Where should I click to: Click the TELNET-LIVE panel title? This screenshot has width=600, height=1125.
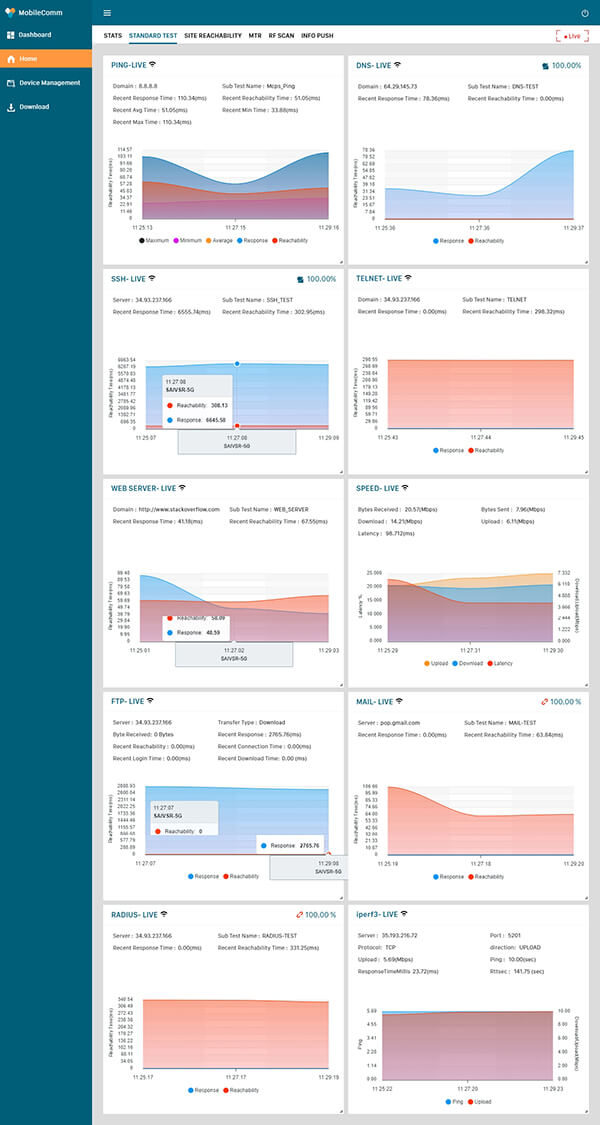coord(378,277)
